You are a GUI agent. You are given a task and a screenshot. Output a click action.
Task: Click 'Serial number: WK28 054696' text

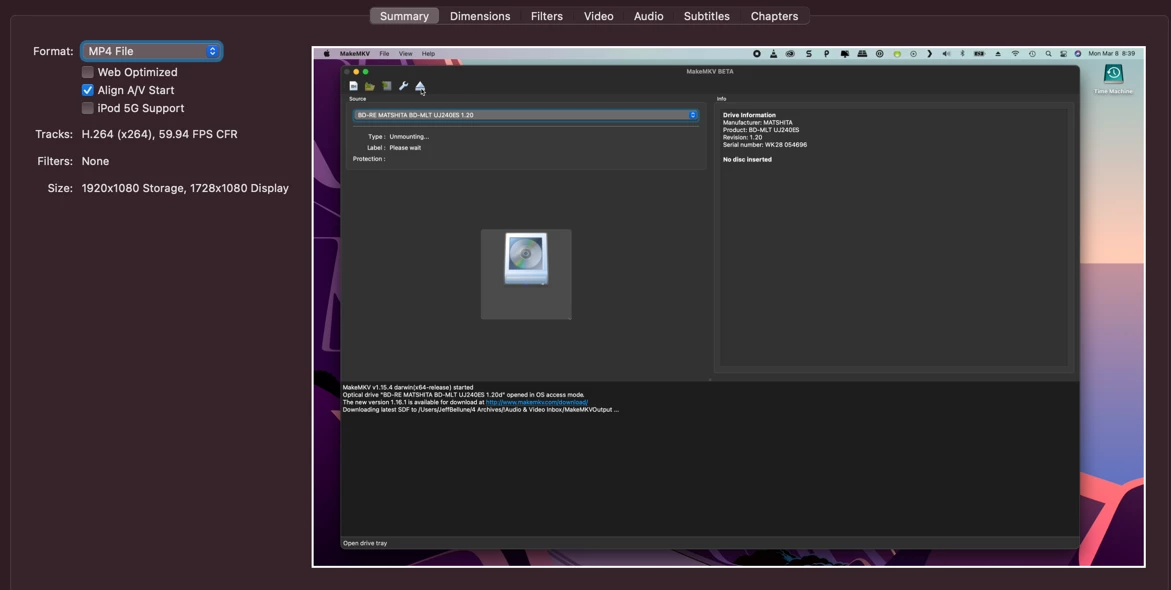[765, 145]
